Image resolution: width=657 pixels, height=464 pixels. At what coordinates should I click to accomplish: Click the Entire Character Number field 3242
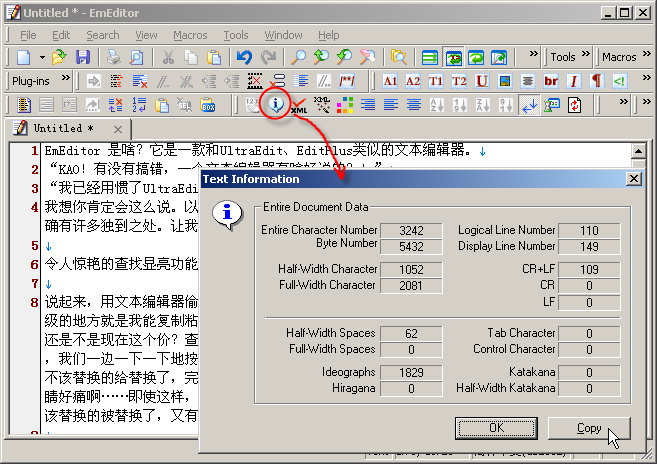pos(411,231)
